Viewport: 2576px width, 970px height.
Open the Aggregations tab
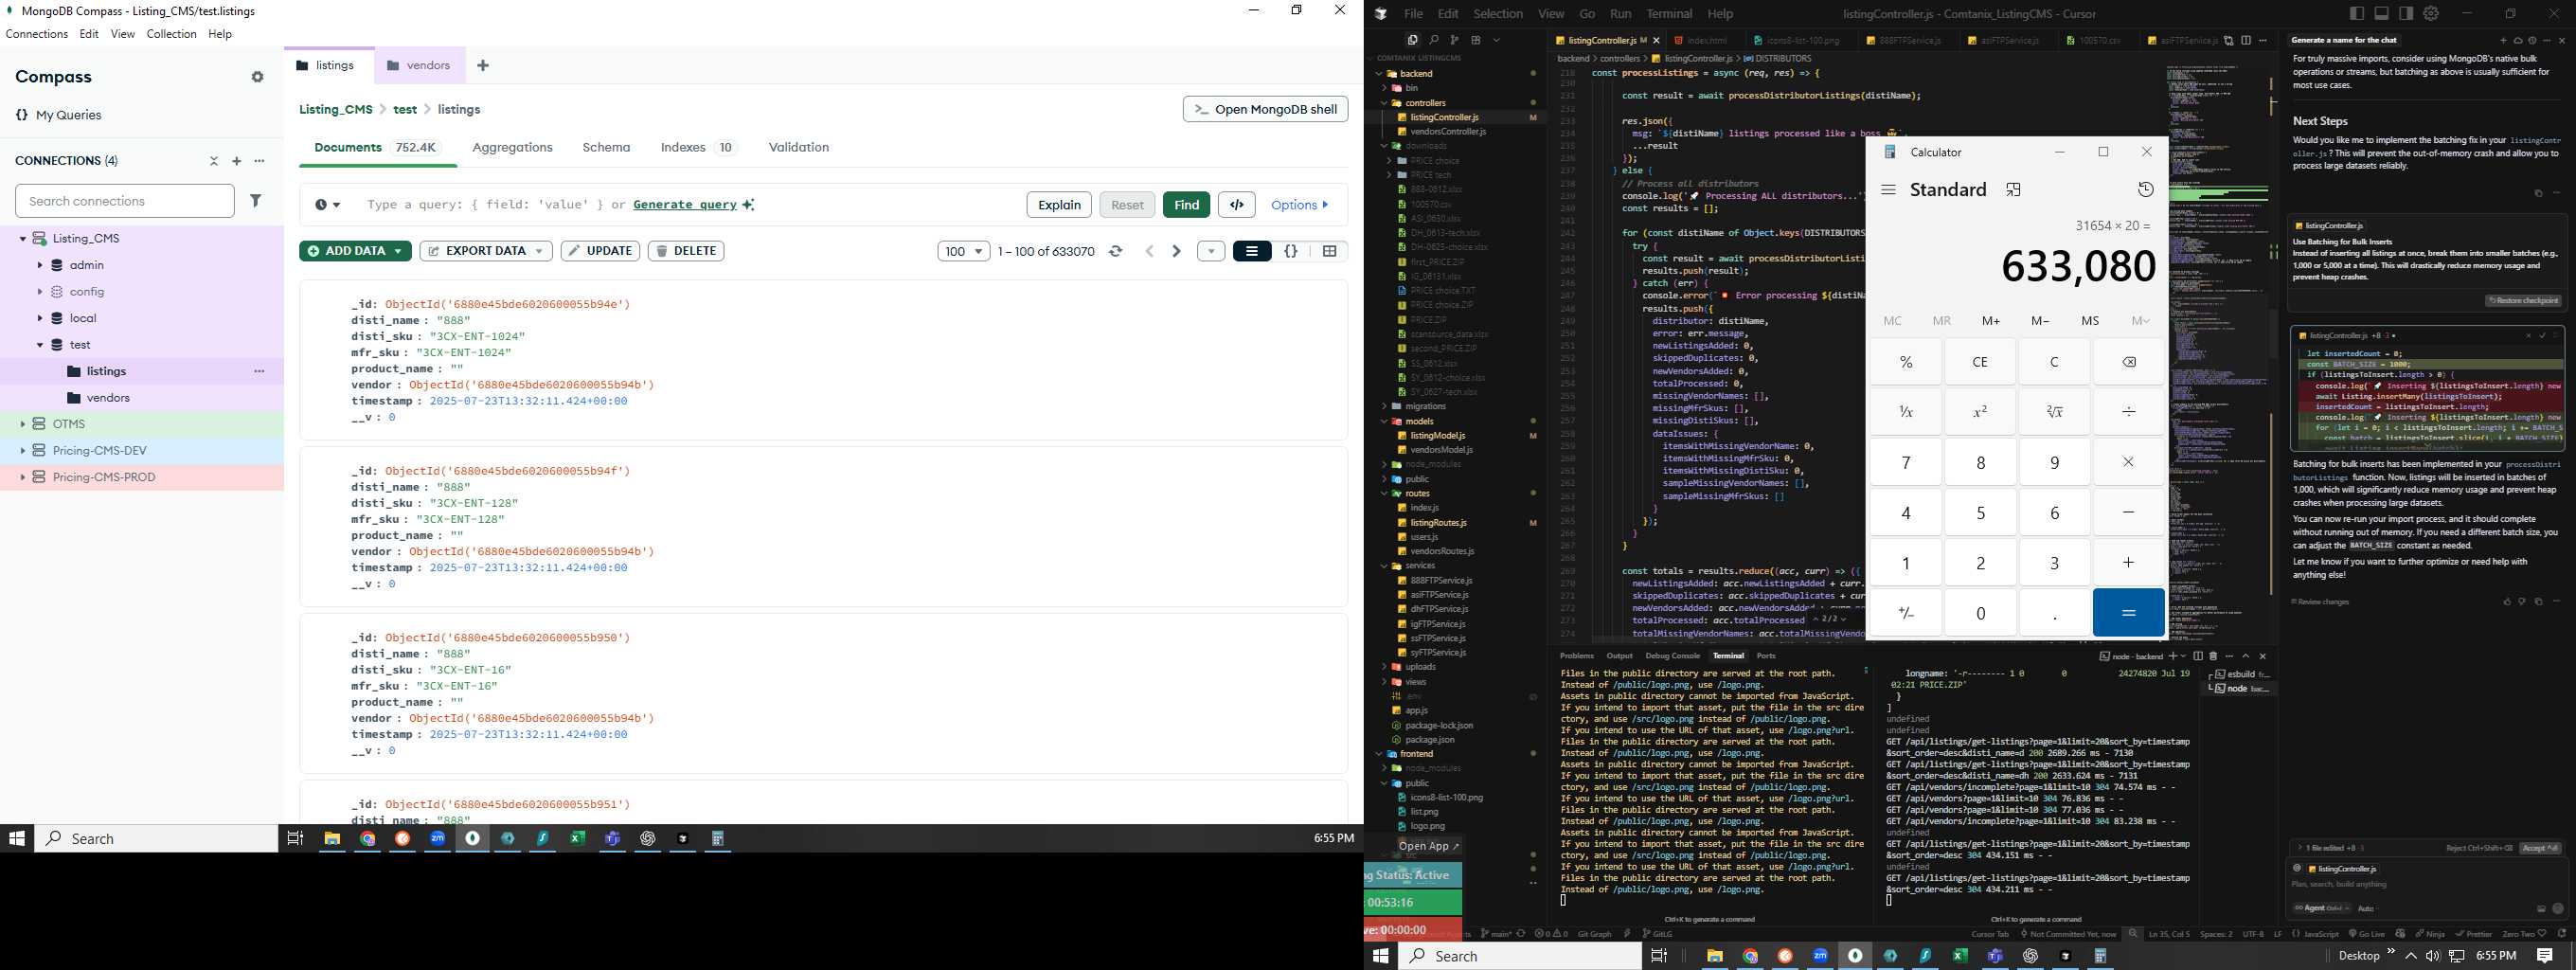pyautogui.click(x=512, y=147)
